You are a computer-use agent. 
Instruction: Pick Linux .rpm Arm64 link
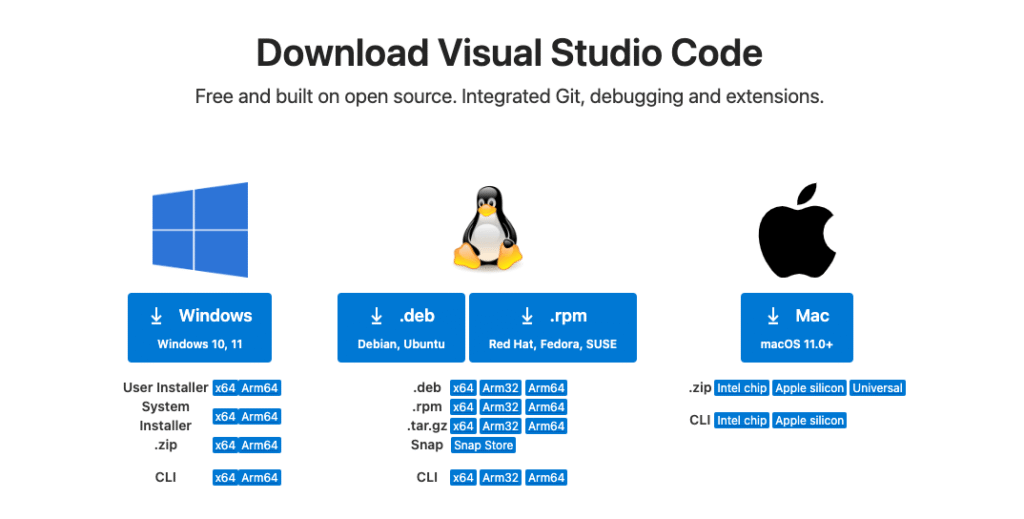pyautogui.click(x=546, y=407)
